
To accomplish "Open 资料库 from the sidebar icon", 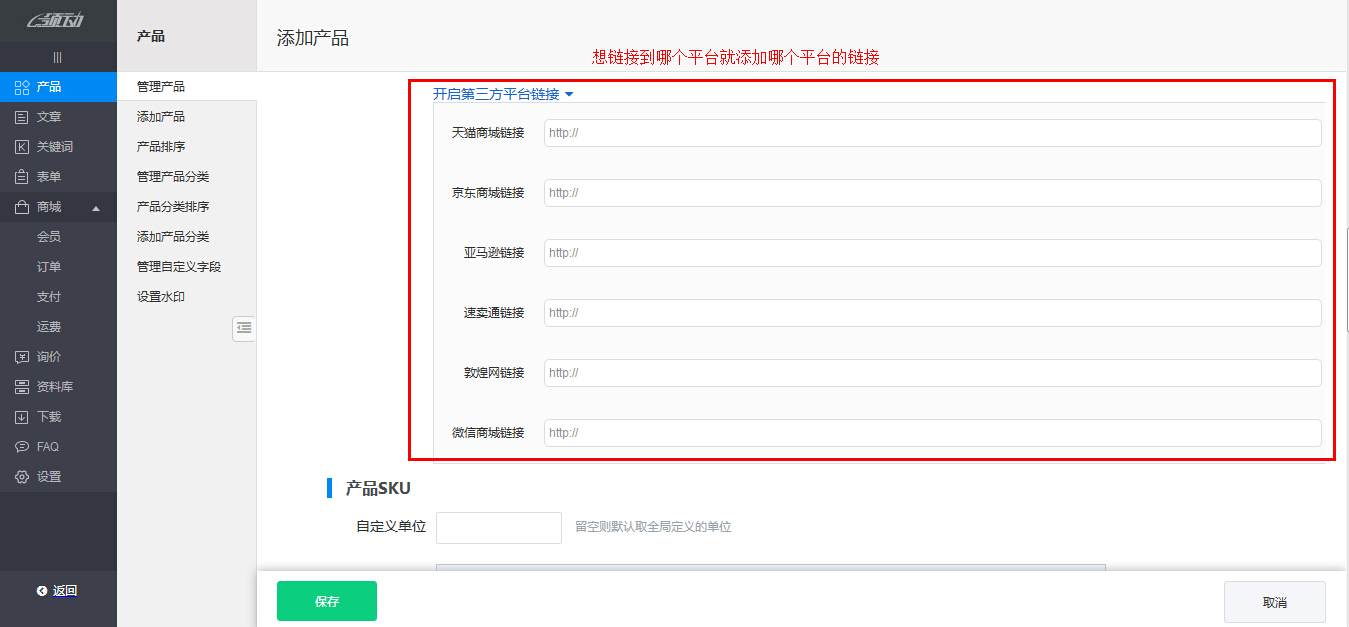I will (x=22, y=386).
